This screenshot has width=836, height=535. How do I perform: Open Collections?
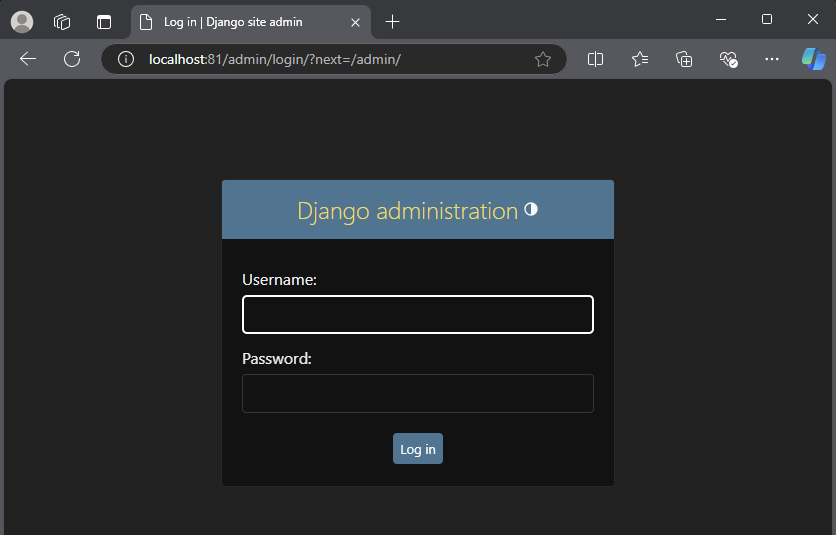684,59
